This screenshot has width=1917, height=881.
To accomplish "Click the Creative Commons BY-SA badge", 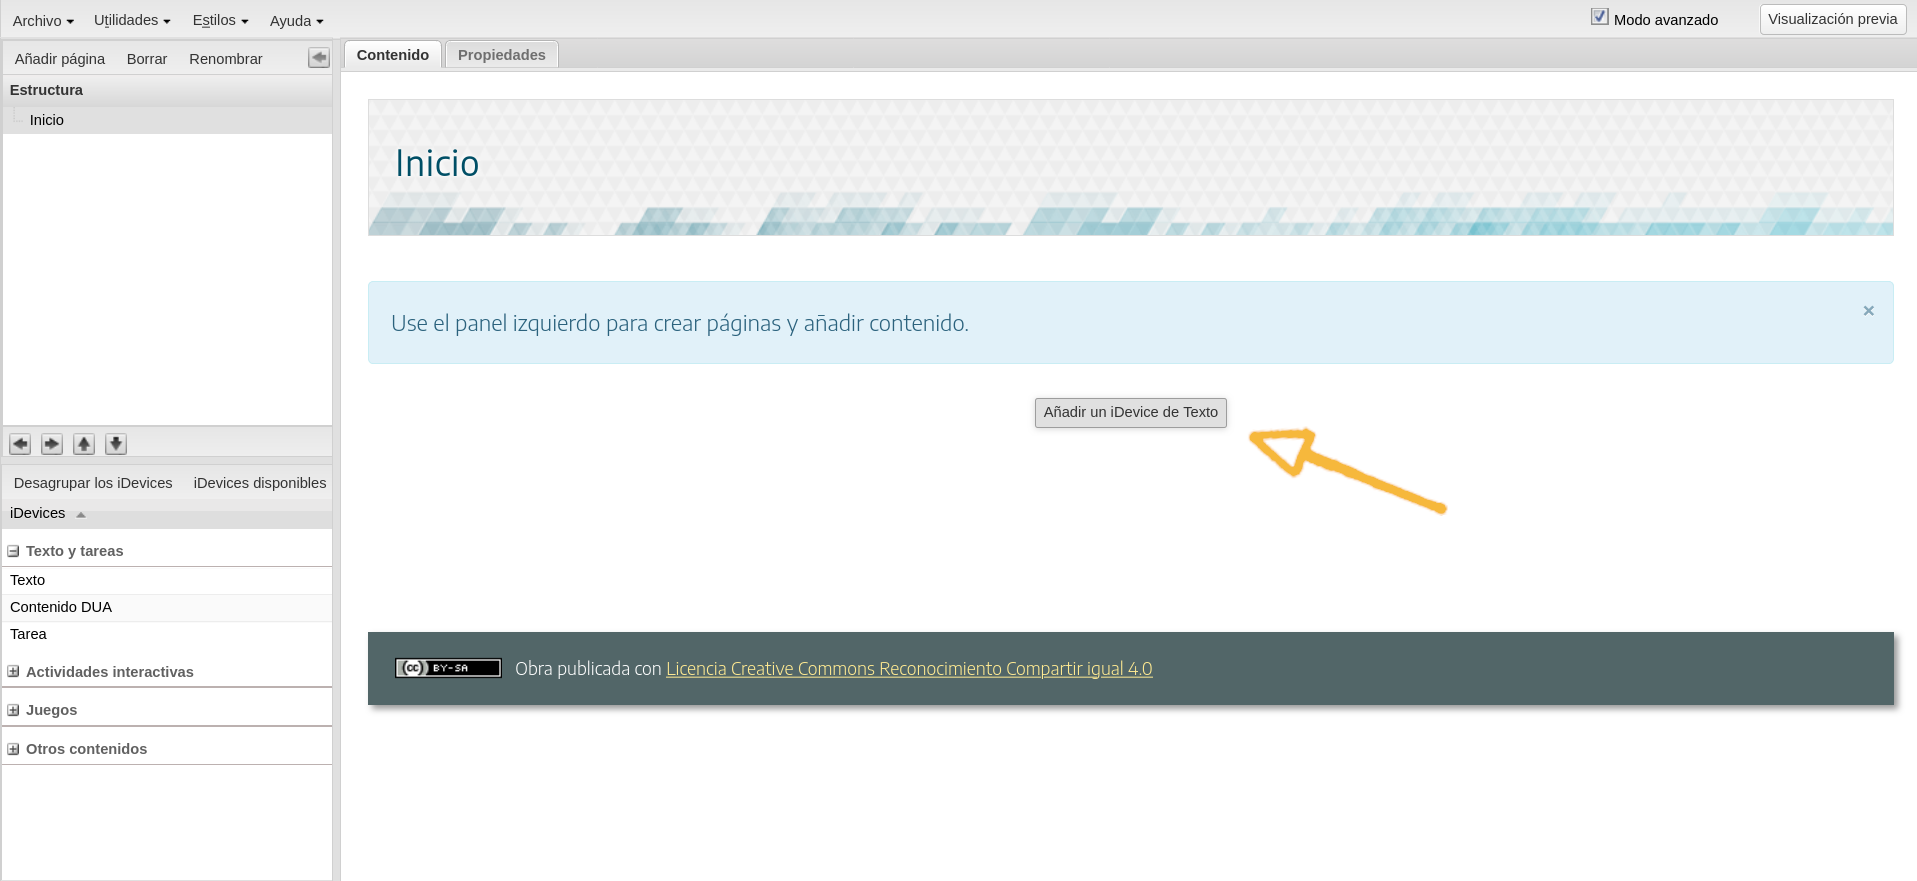I will click(448, 668).
